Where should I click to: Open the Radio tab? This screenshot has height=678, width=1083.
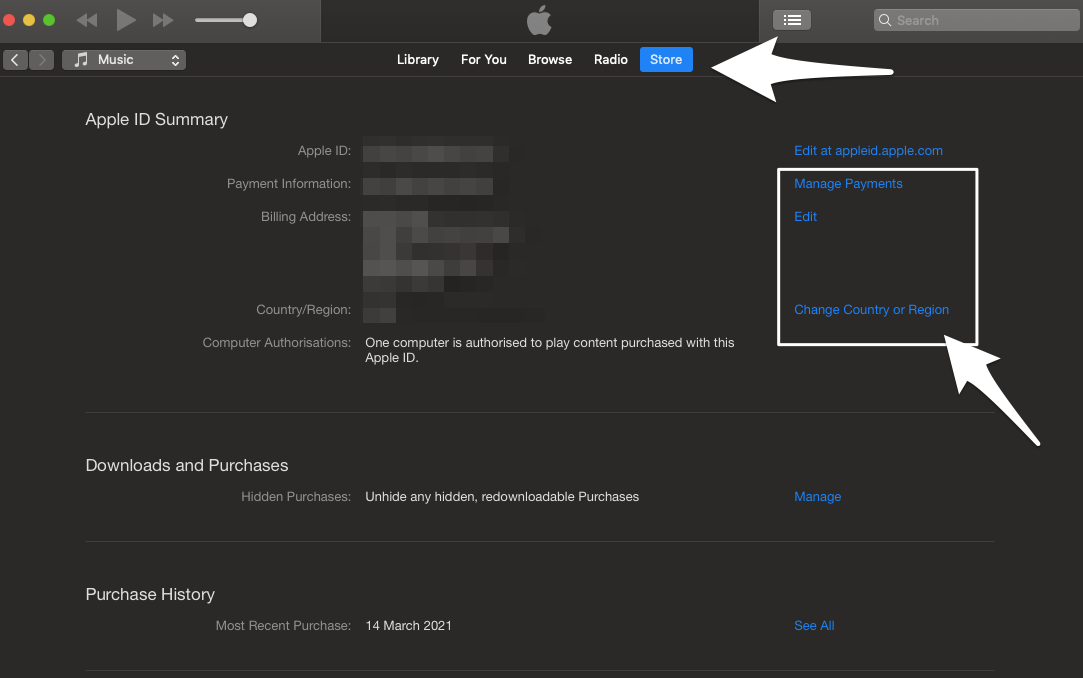[611, 59]
